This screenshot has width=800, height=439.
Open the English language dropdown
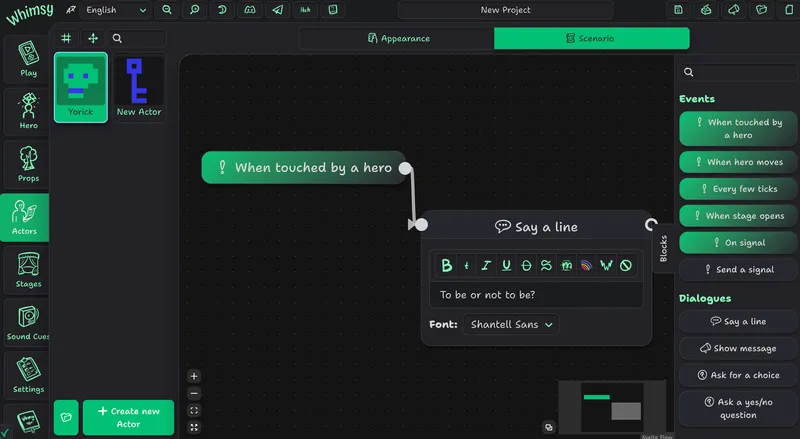[115, 10]
